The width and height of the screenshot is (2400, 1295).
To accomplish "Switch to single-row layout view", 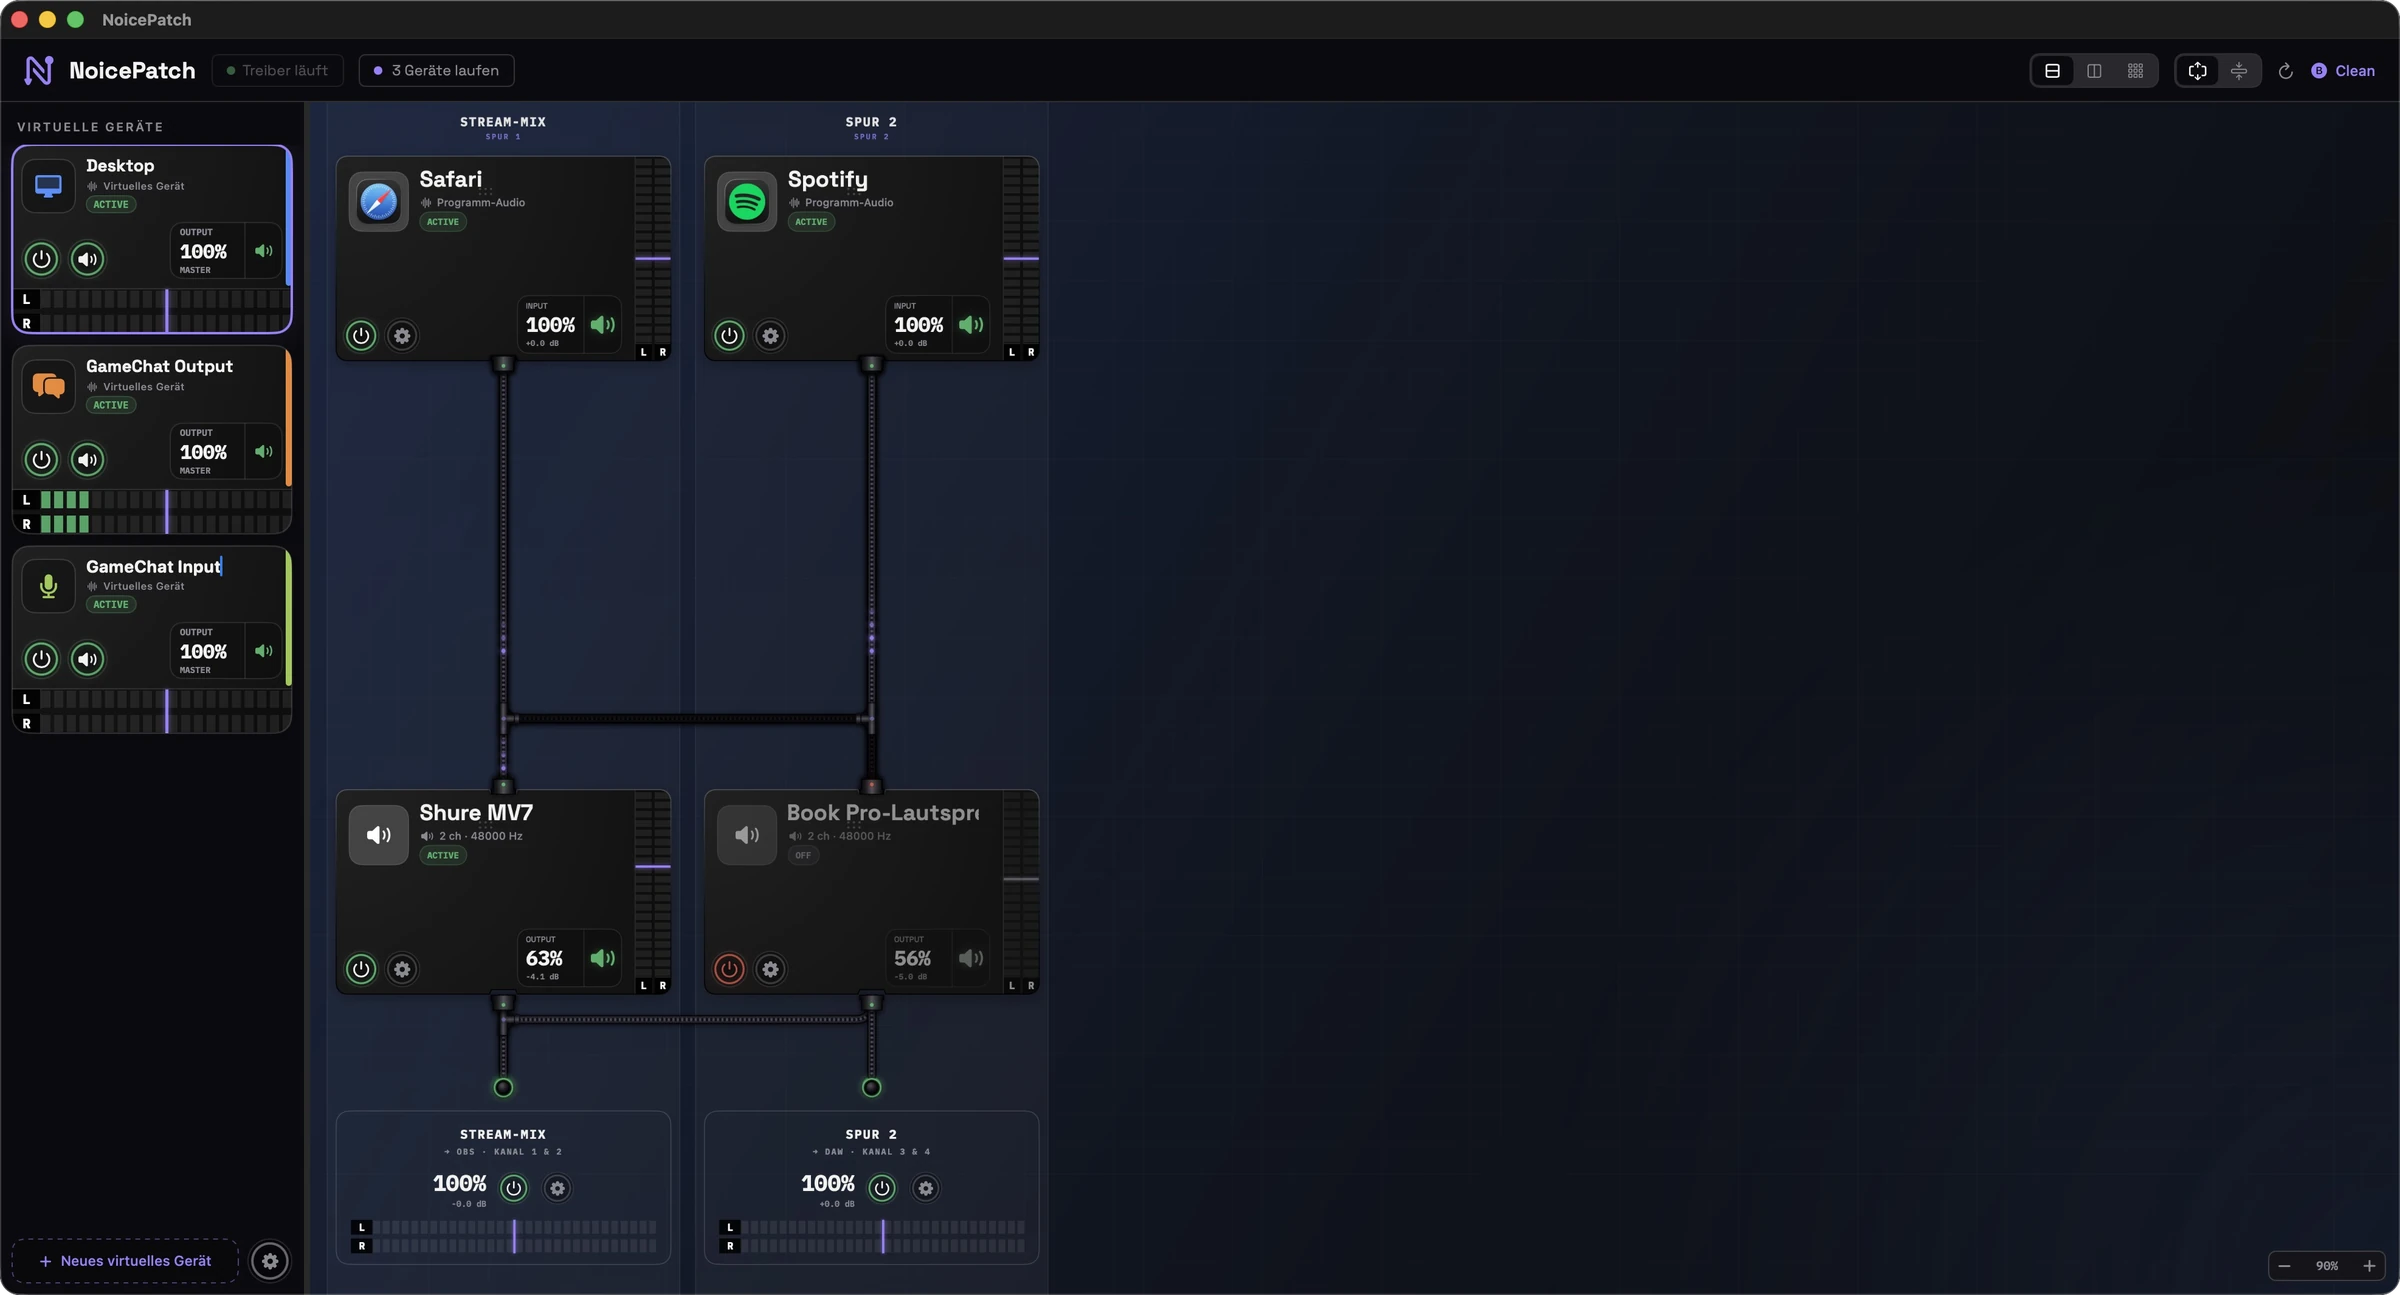I will [x=2052, y=71].
